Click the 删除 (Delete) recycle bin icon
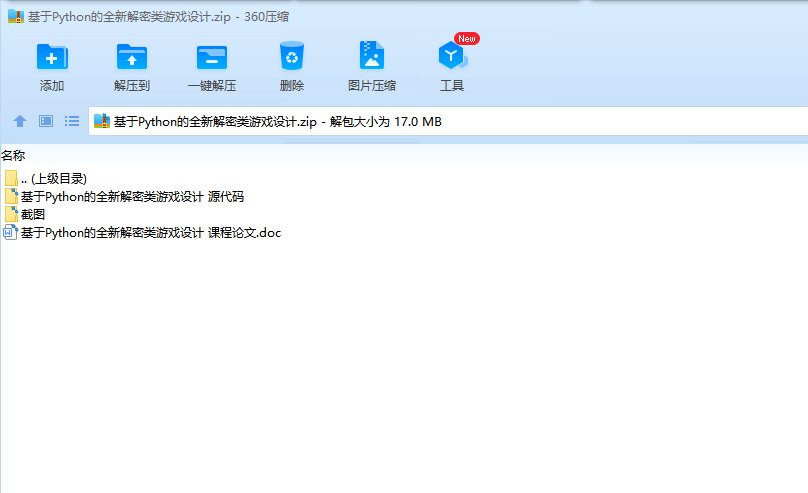 (x=292, y=56)
